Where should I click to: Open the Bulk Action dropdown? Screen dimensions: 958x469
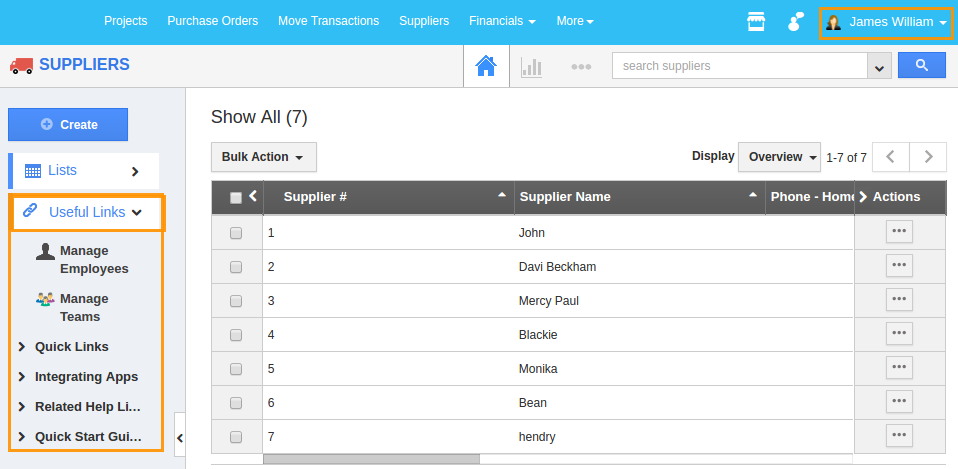point(263,157)
